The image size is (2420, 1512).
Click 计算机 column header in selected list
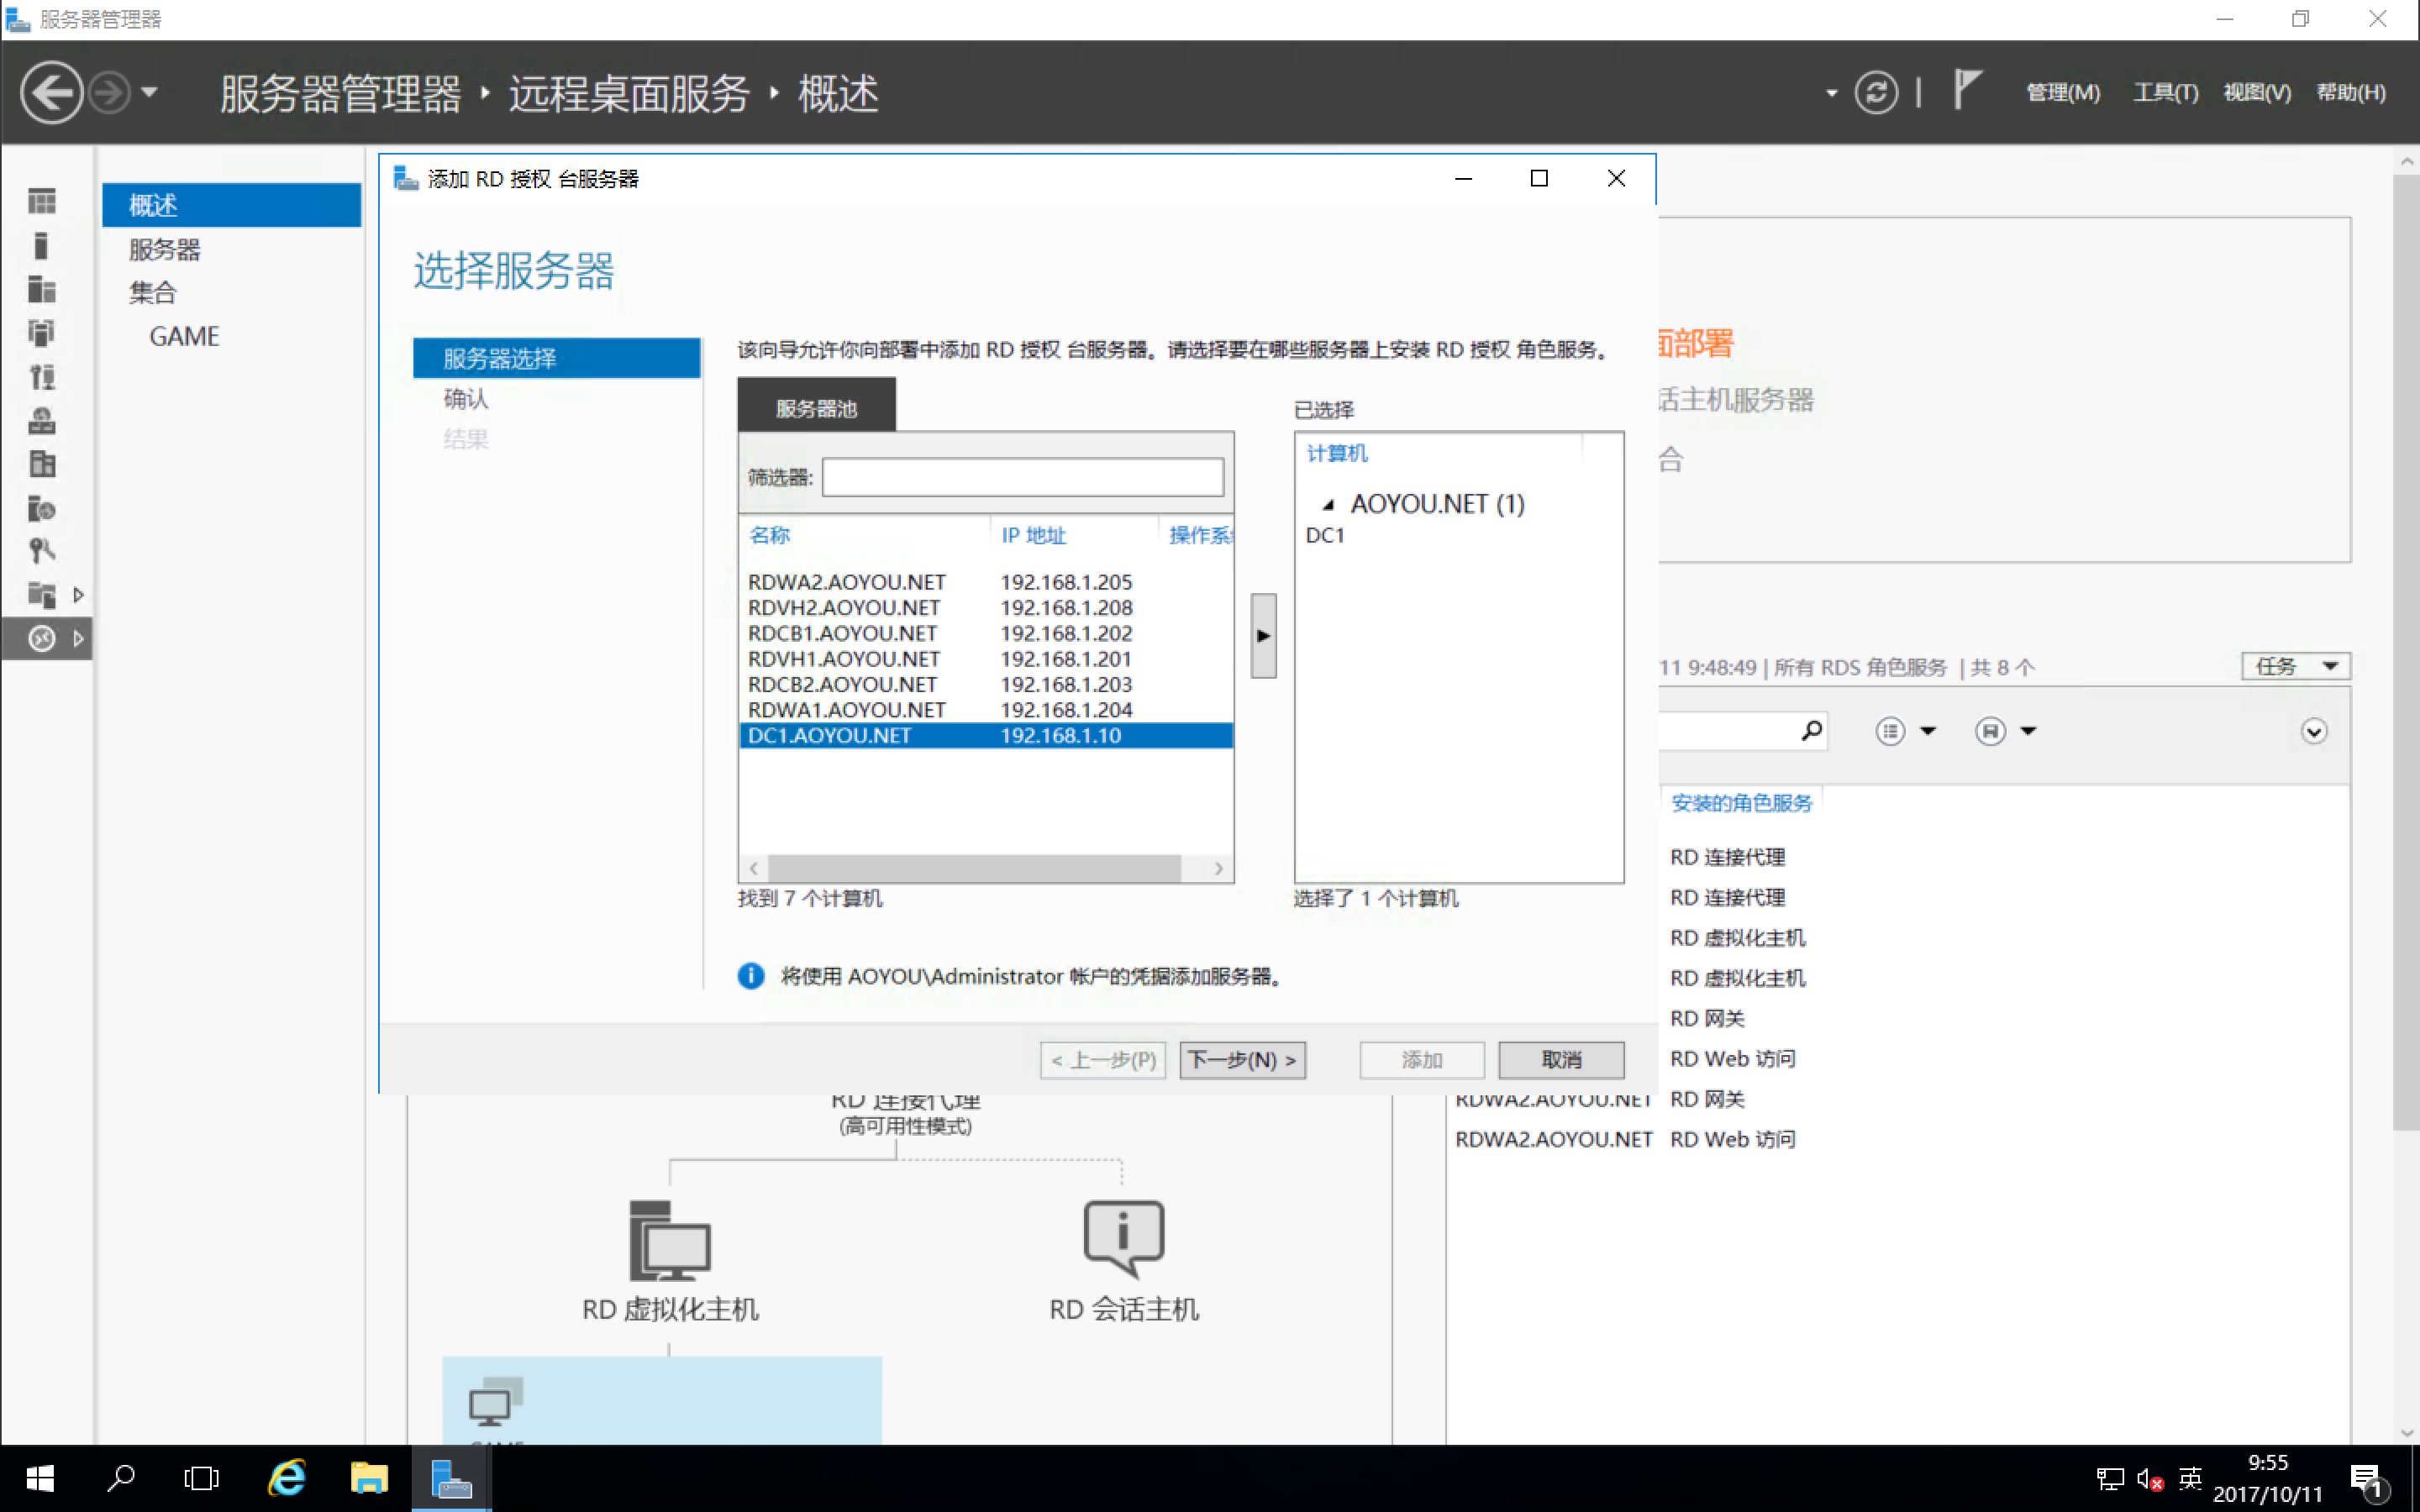point(1337,453)
